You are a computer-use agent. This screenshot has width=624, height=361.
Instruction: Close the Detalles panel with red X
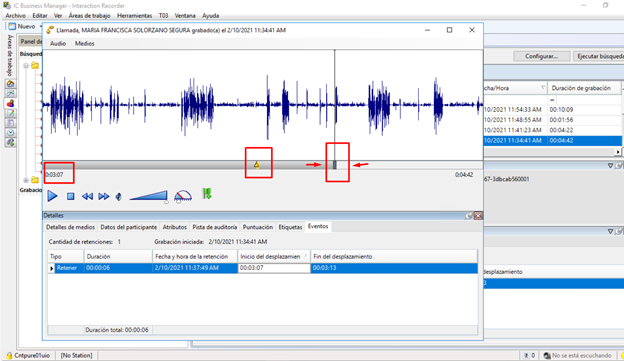point(478,216)
